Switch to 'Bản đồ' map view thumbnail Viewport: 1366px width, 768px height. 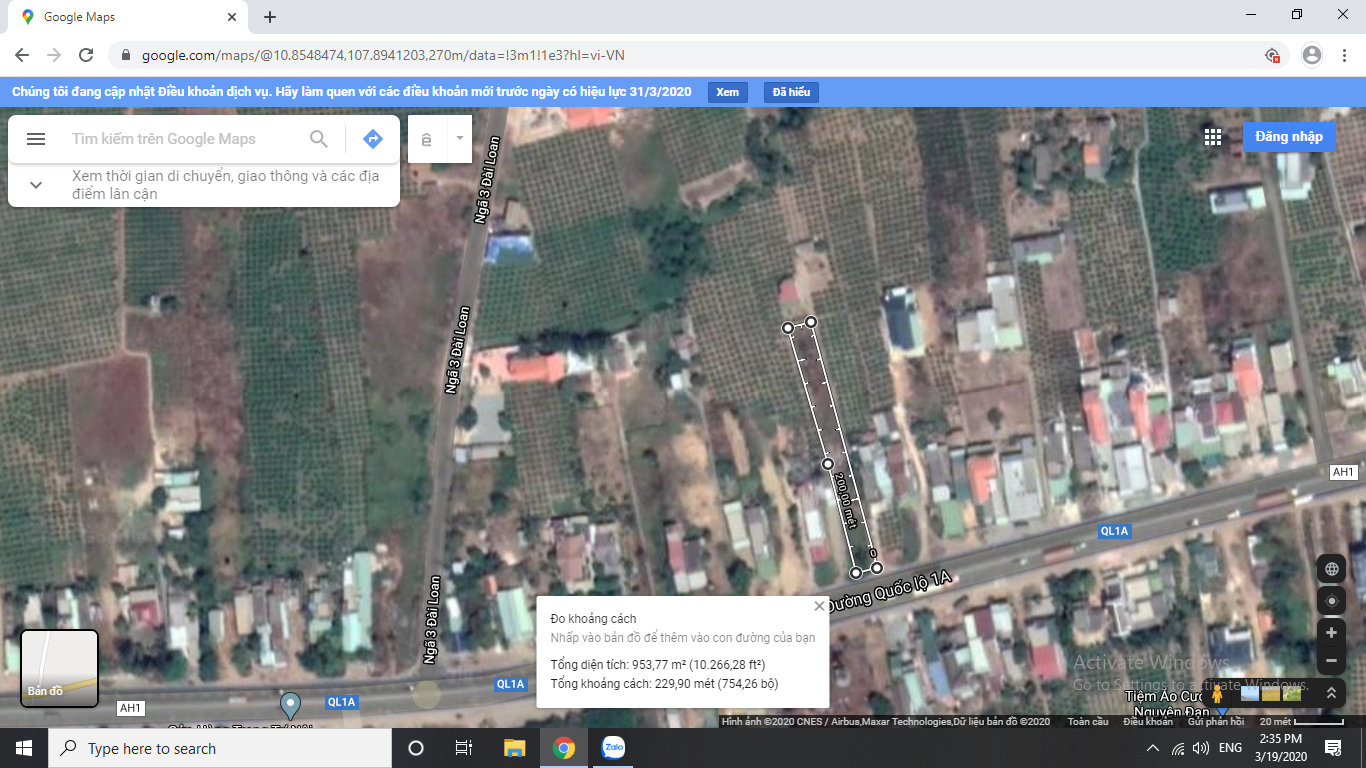[59, 668]
